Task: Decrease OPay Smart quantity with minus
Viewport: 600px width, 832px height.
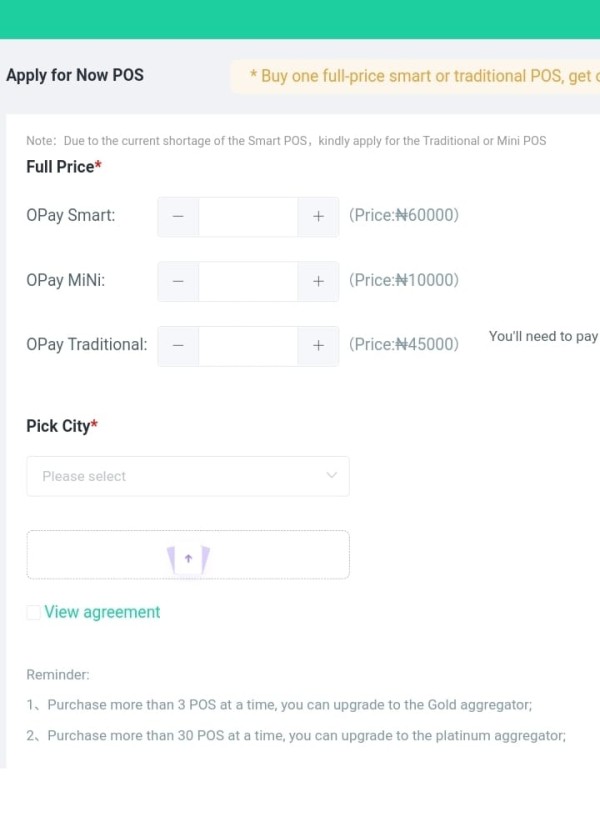Action: [178, 216]
